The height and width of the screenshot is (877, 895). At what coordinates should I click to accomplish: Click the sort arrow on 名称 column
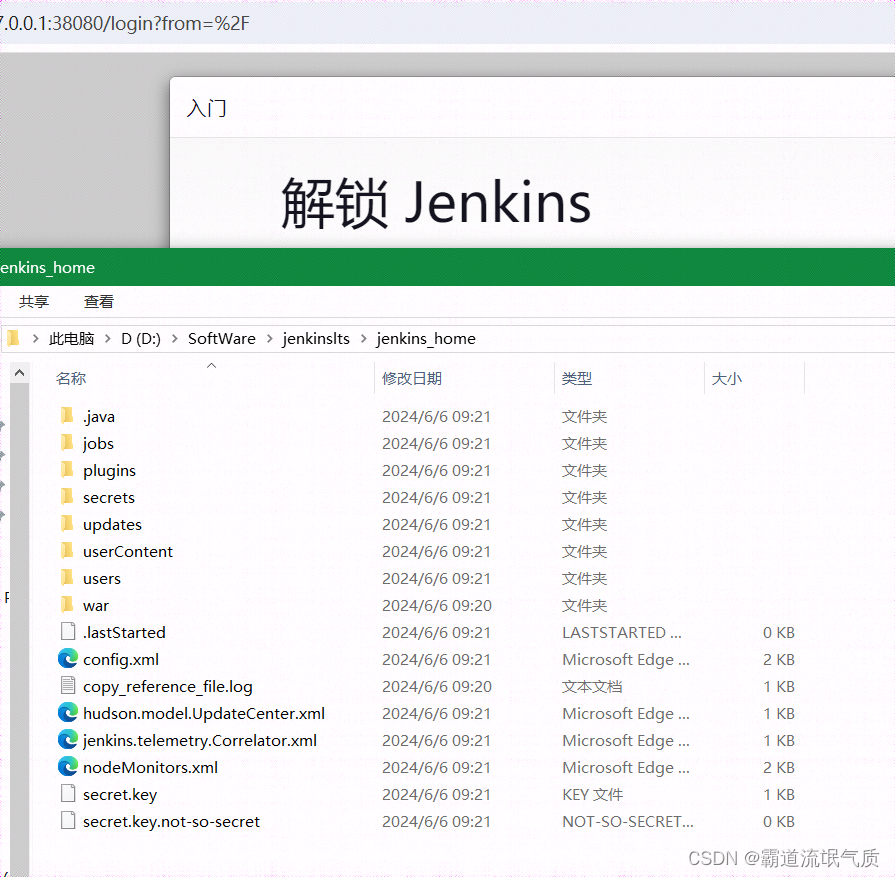click(211, 365)
